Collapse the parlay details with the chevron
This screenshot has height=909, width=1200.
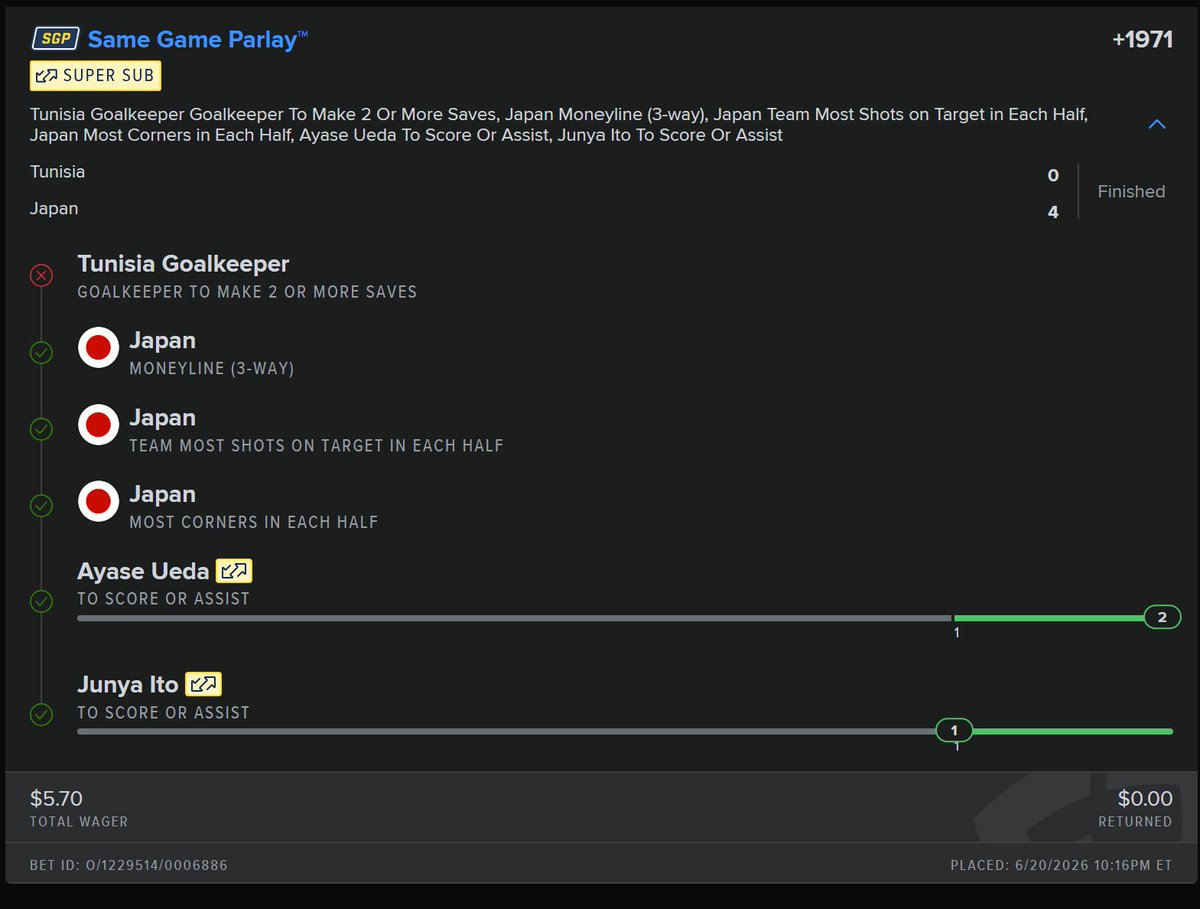click(x=1157, y=125)
